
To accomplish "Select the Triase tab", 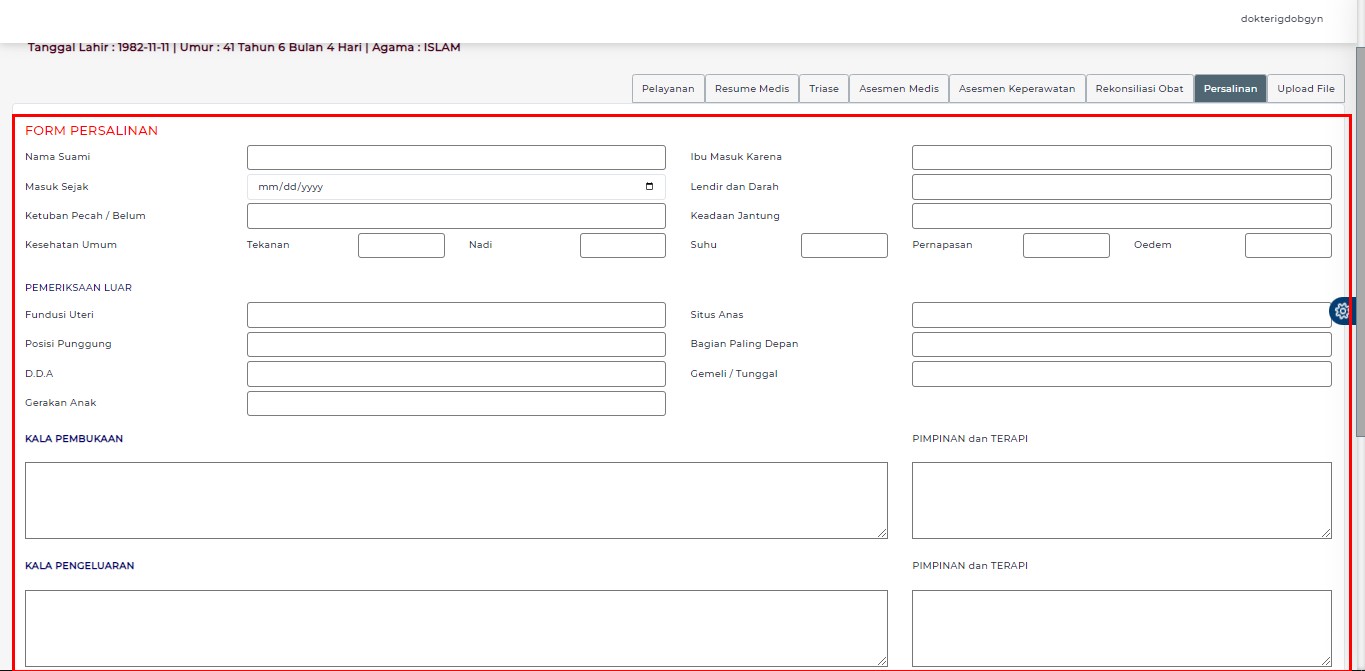I will pyautogui.click(x=824, y=89).
